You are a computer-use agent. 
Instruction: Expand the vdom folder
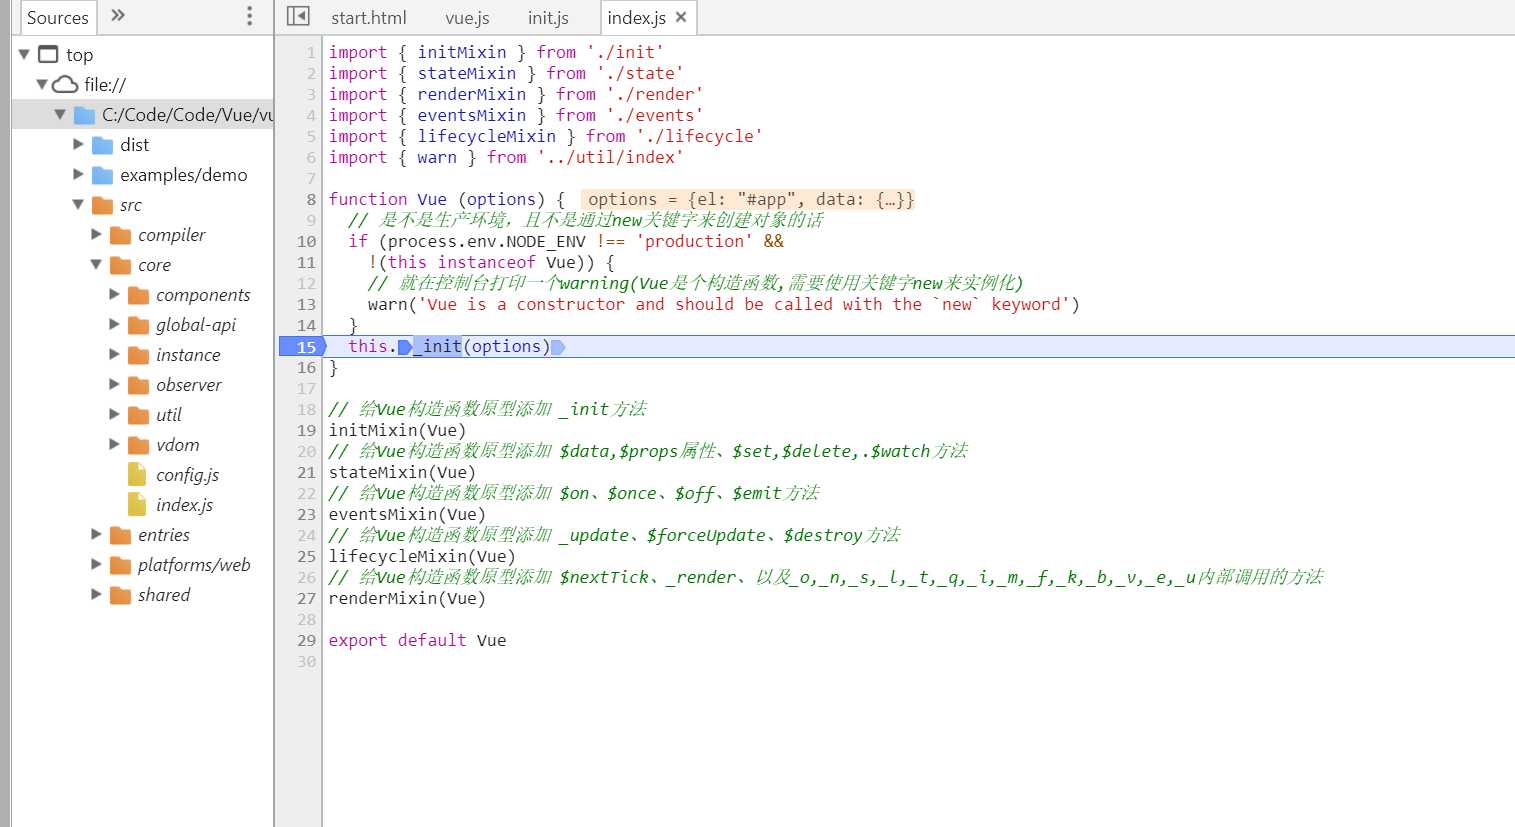pos(114,444)
